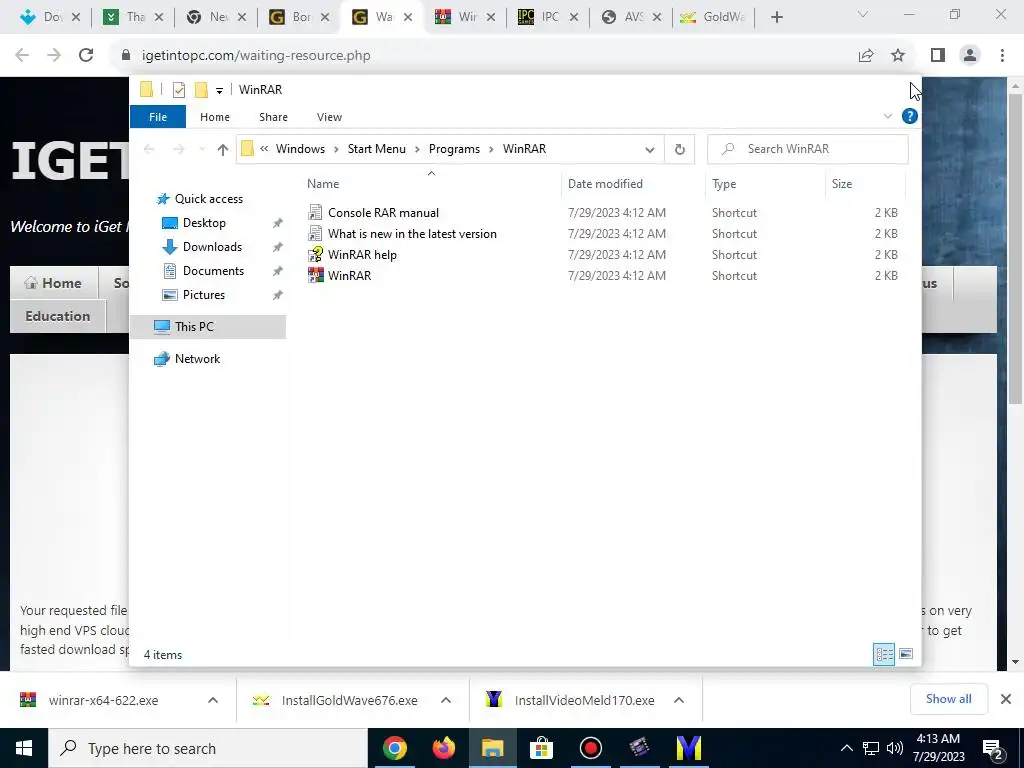Go up one folder level in Explorer
This screenshot has height=768, width=1024.
coord(223,150)
